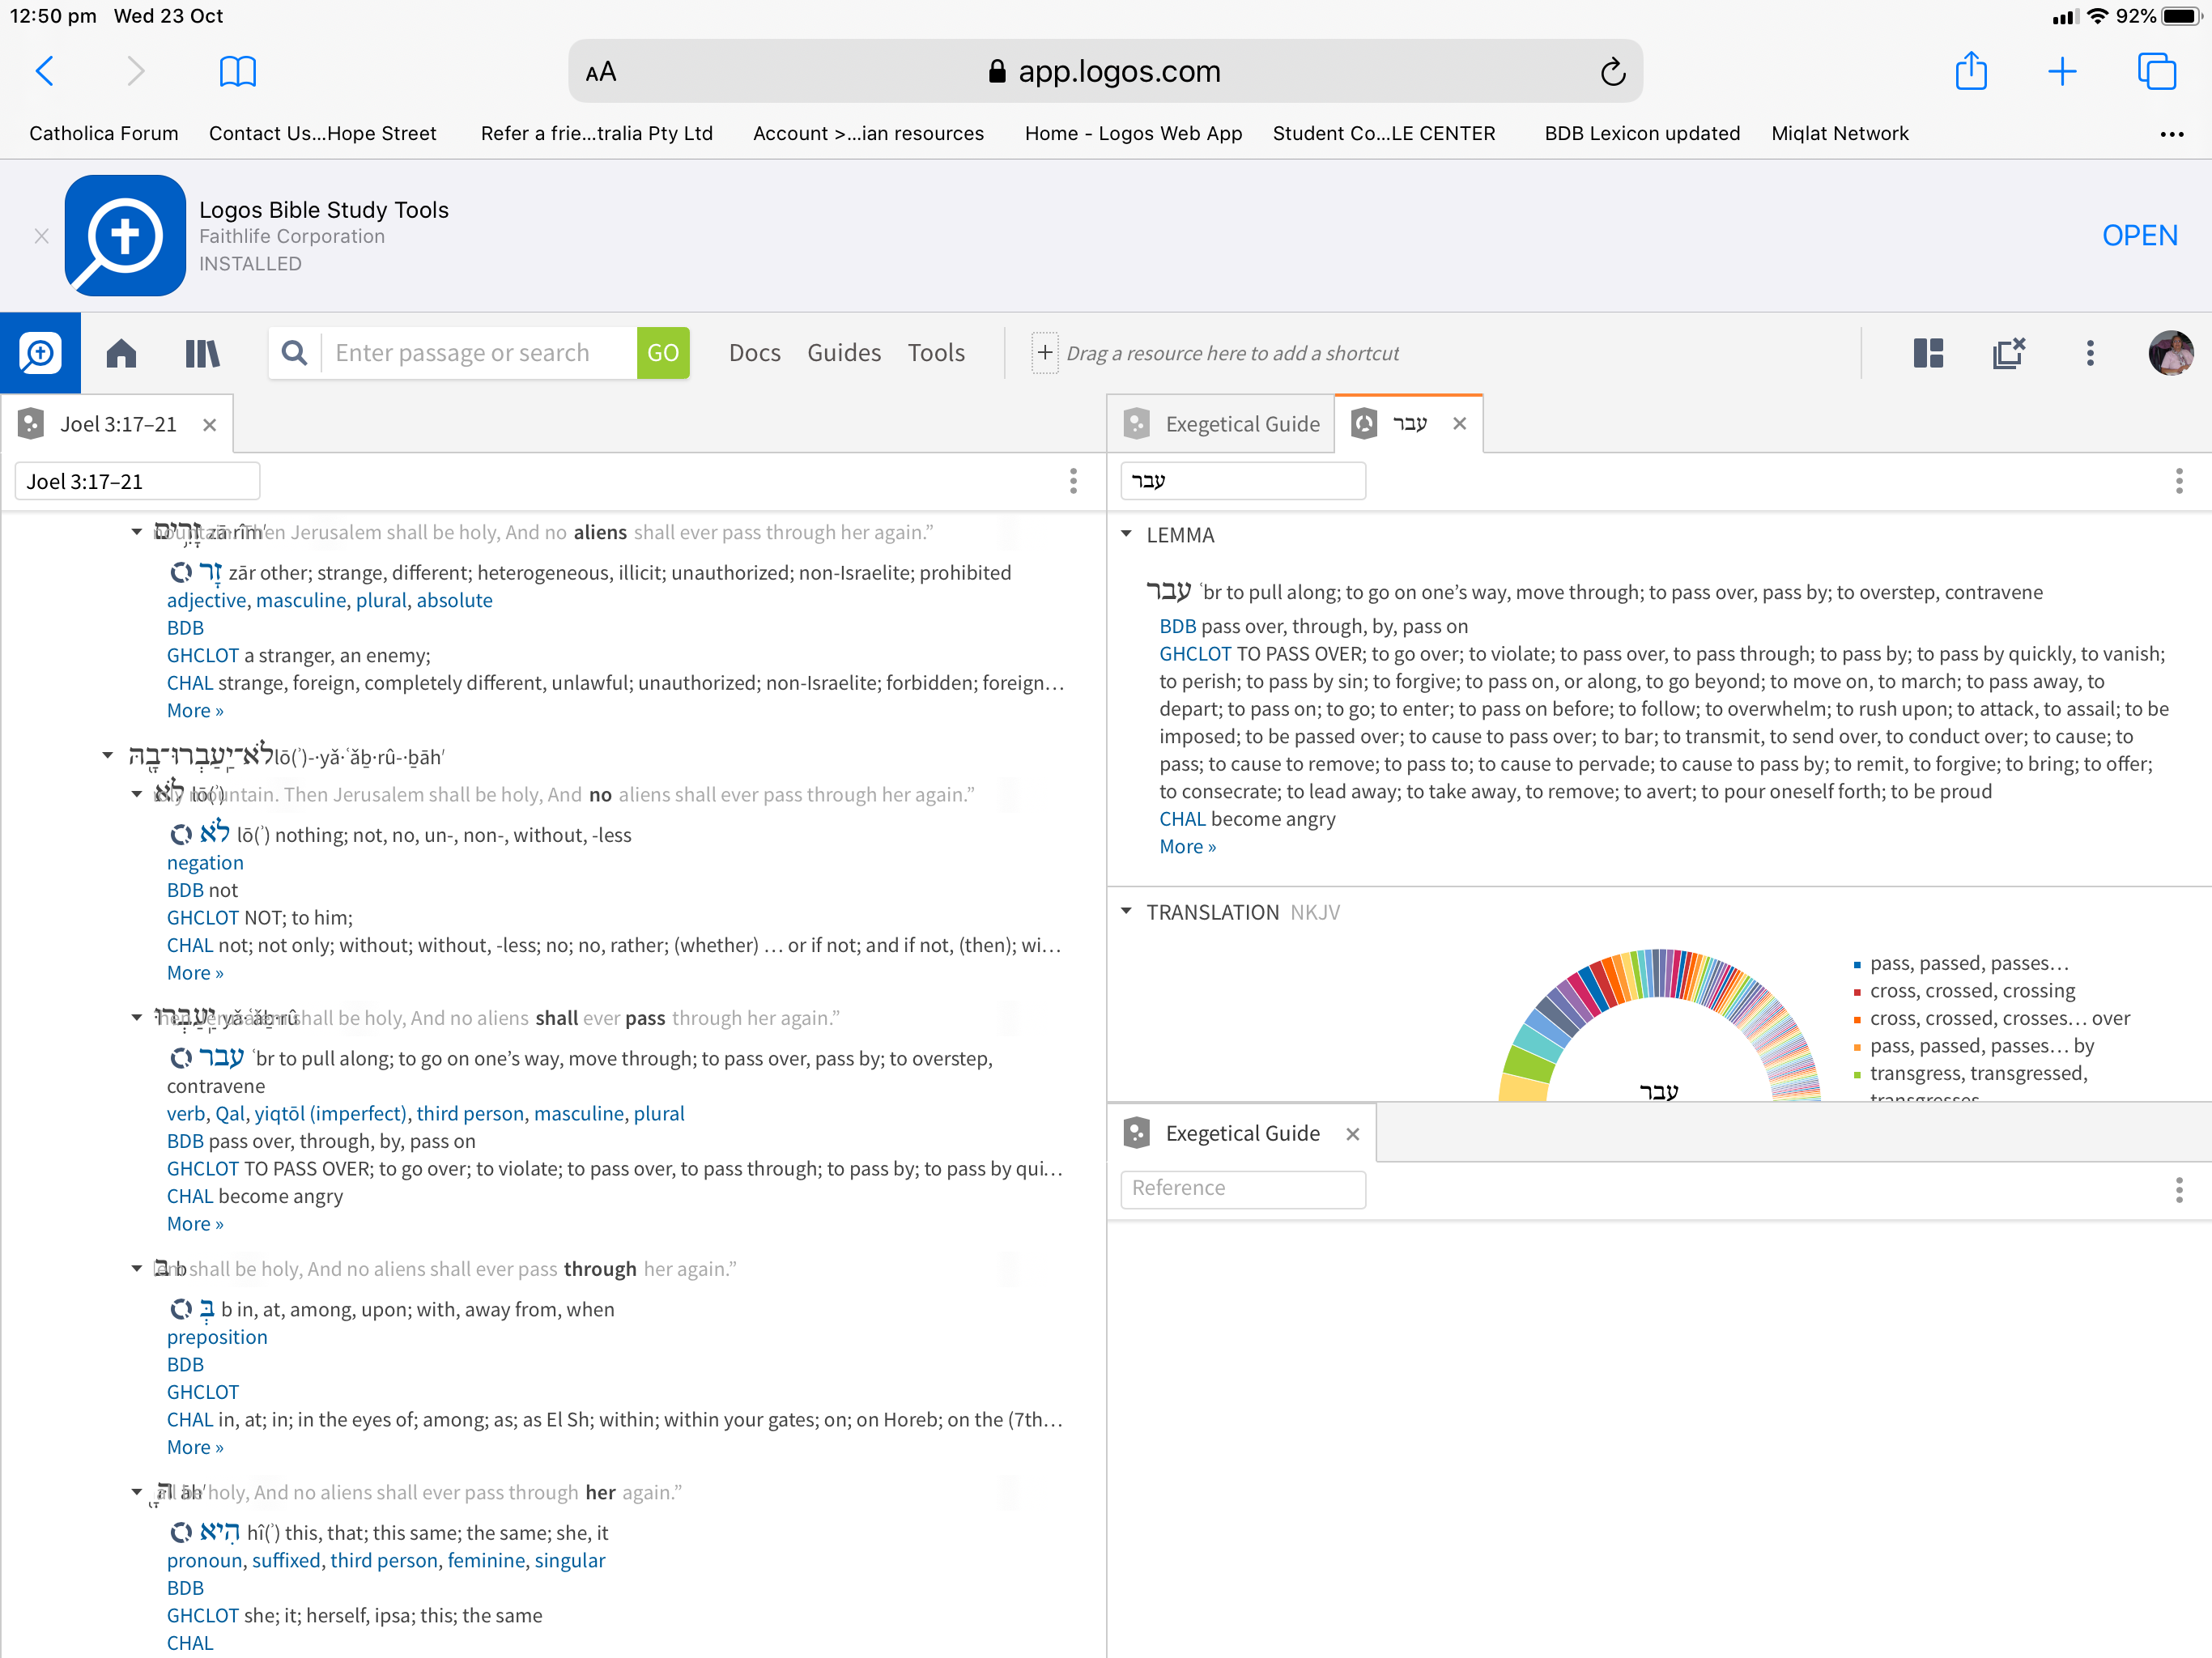Select the Joel 3:17–21 tab

pos(118,424)
